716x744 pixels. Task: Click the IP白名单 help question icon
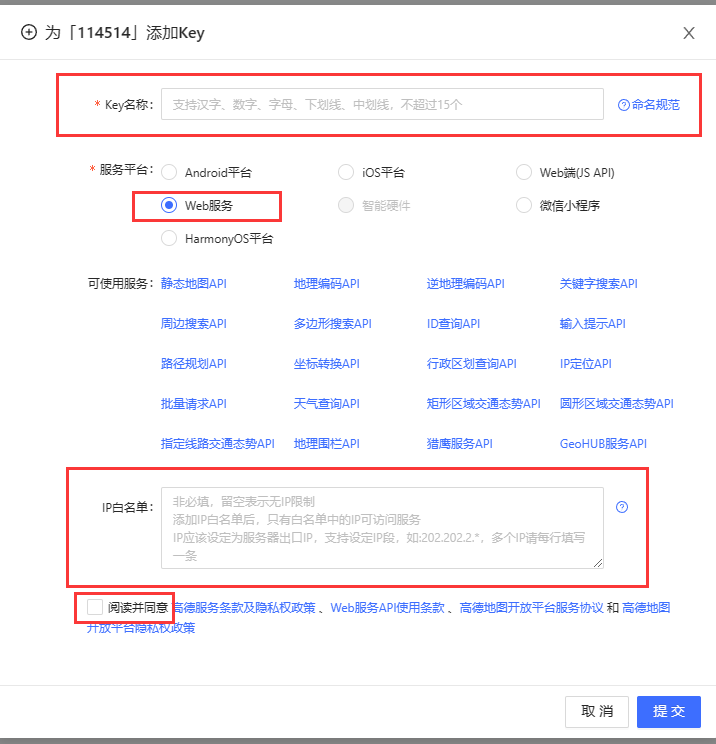622,507
